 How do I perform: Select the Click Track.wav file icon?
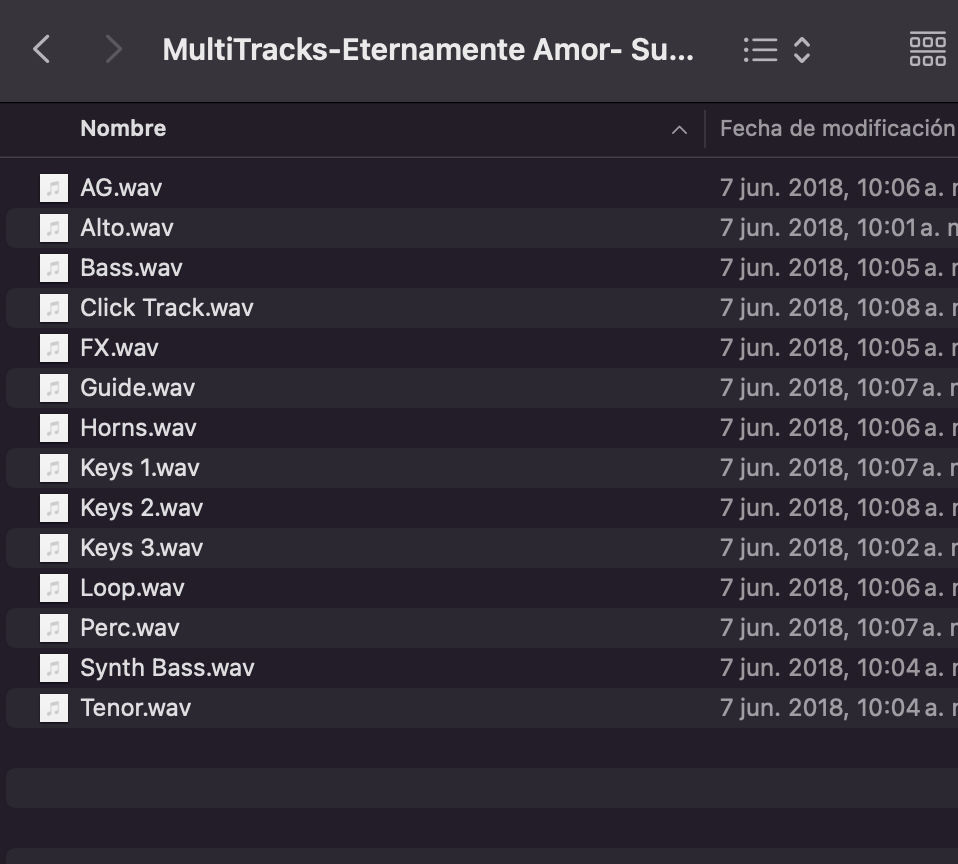tap(54, 308)
